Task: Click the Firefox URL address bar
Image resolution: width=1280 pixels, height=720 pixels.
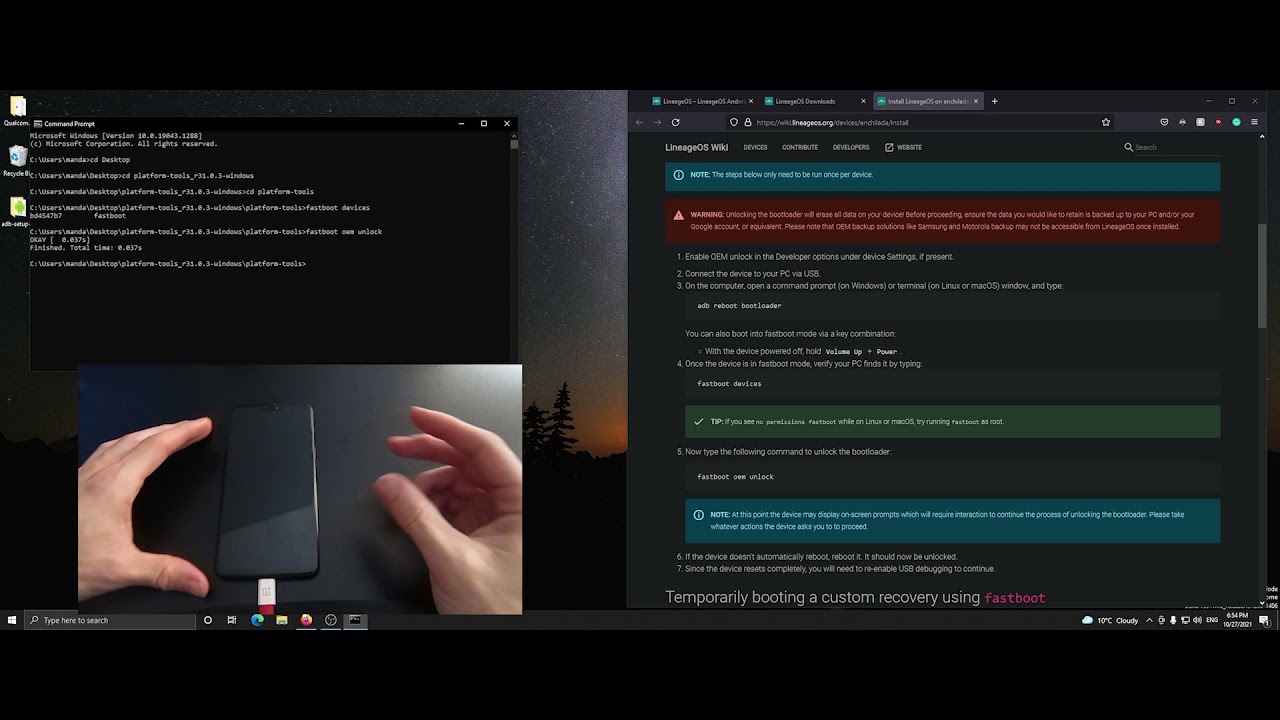Action: click(x=920, y=122)
